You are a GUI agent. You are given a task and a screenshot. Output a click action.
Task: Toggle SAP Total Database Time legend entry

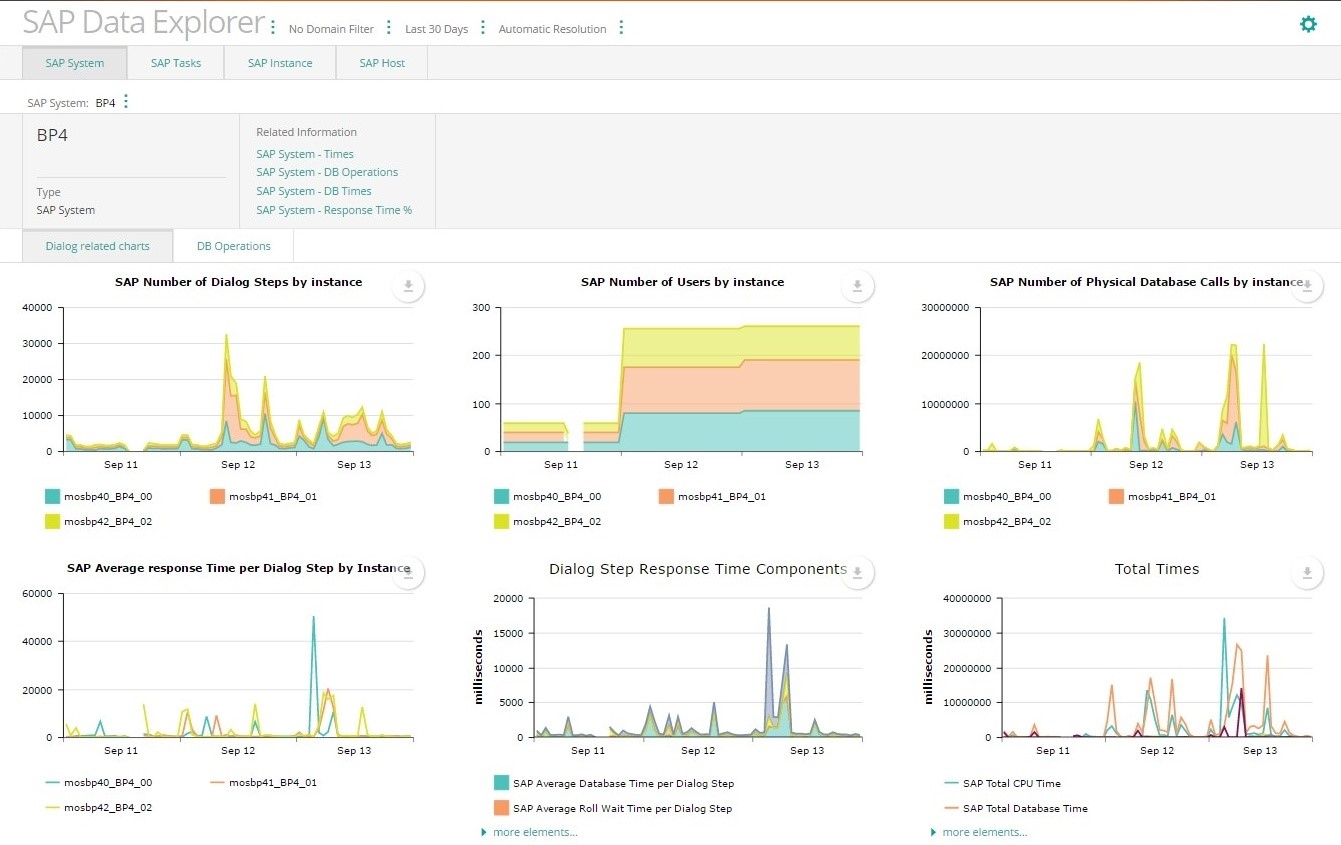[1015, 808]
